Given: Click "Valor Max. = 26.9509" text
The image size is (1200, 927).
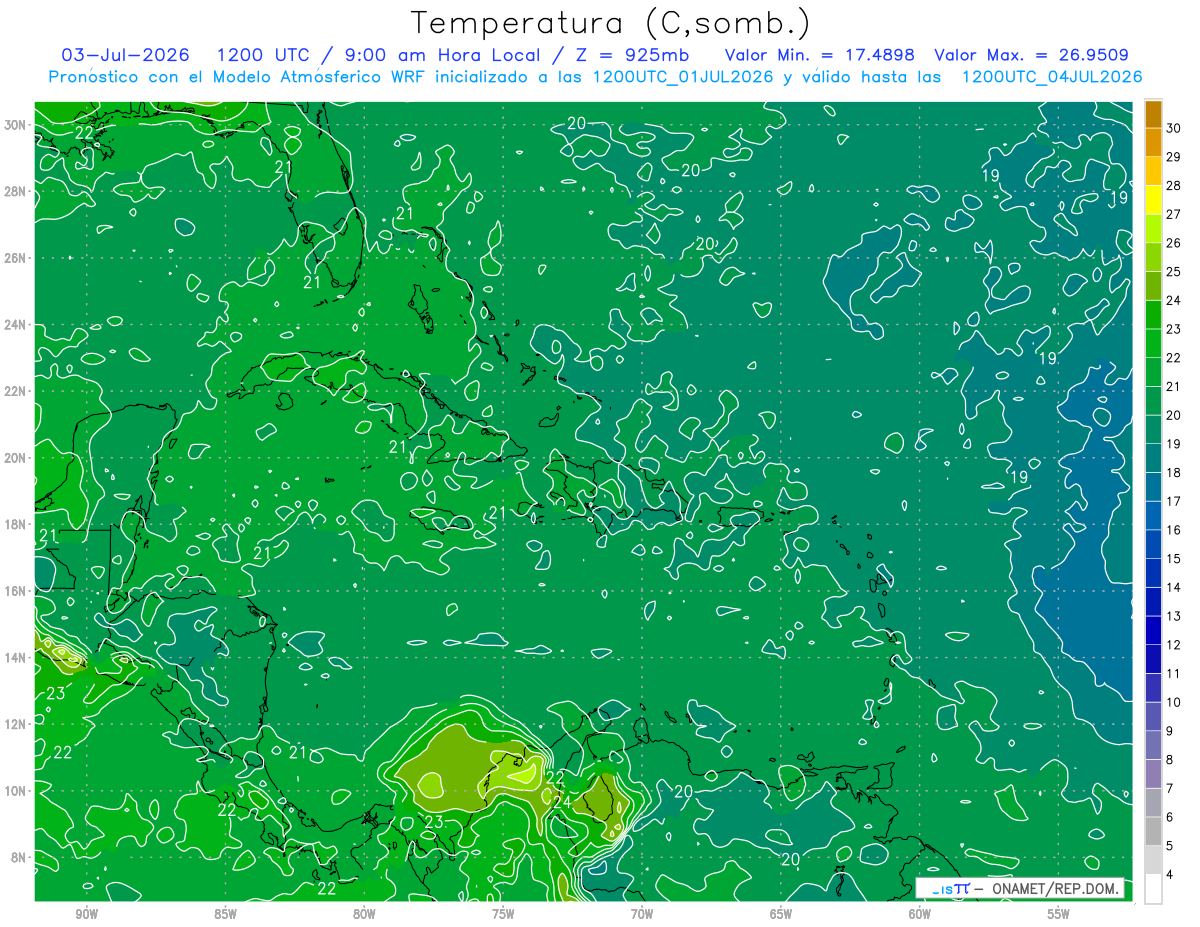Looking at the screenshot, I should 1031,55.
